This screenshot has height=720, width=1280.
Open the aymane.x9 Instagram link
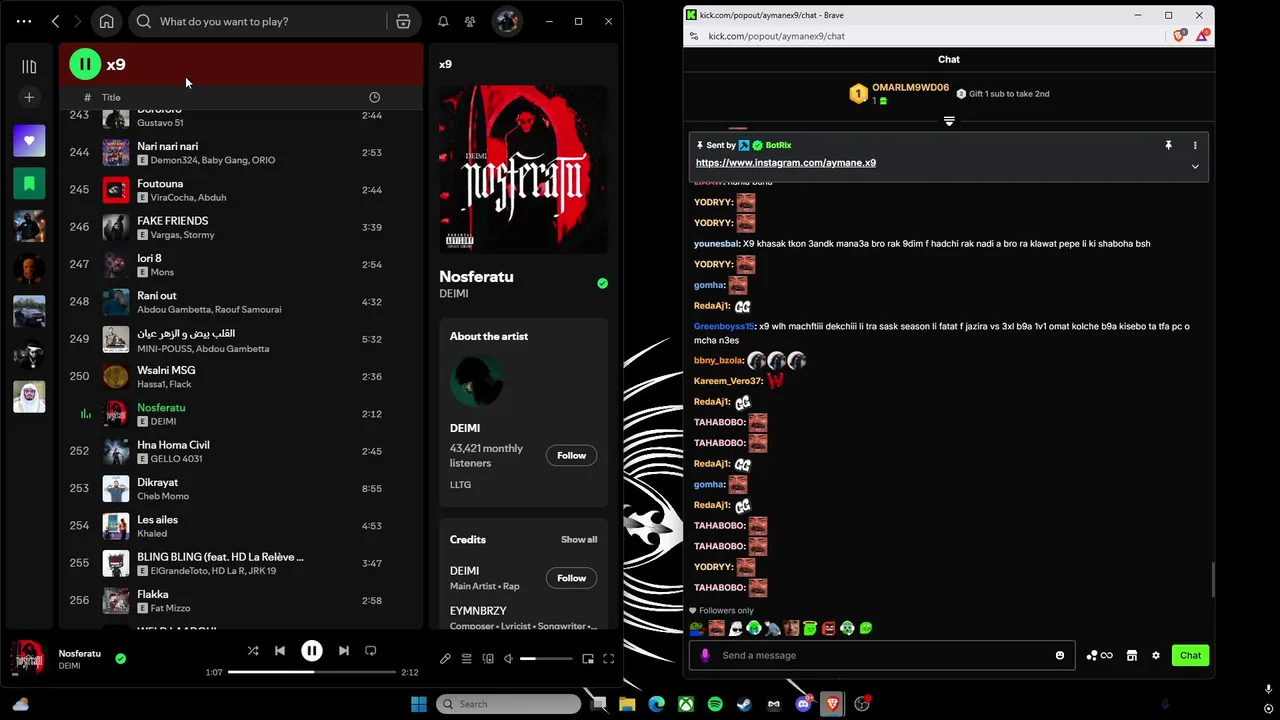tap(786, 163)
